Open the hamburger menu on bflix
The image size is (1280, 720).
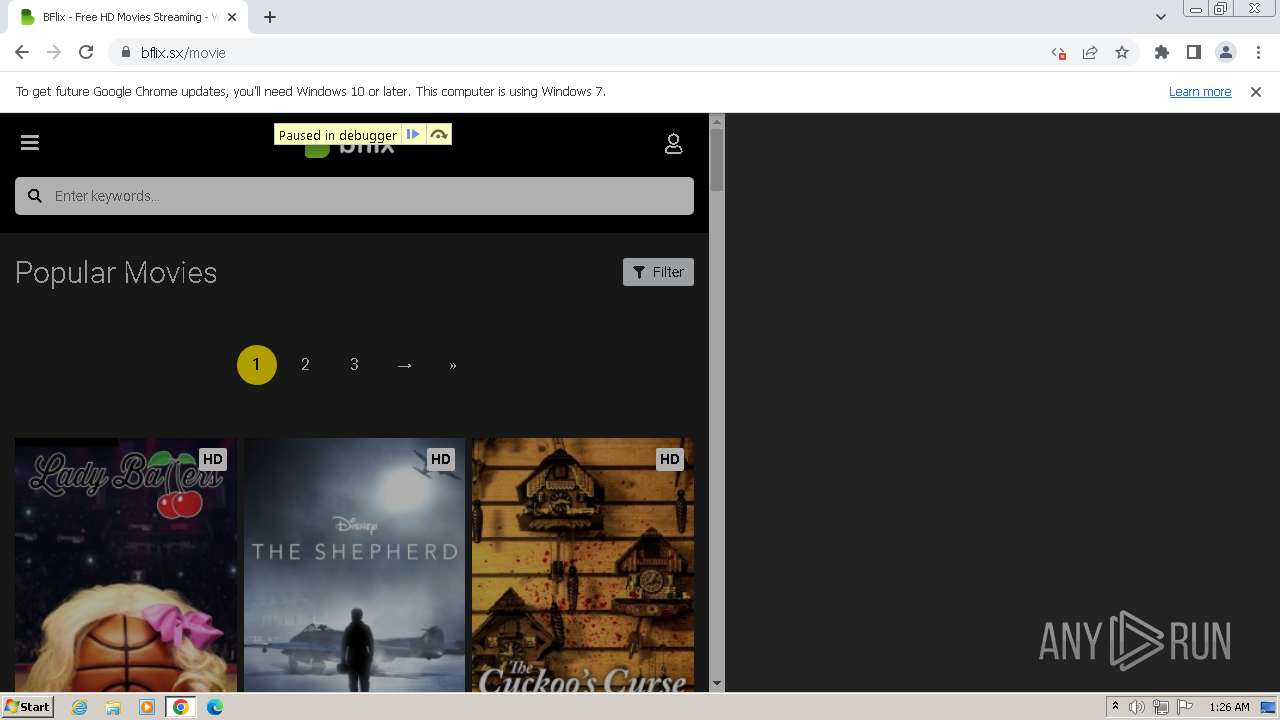pos(30,143)
